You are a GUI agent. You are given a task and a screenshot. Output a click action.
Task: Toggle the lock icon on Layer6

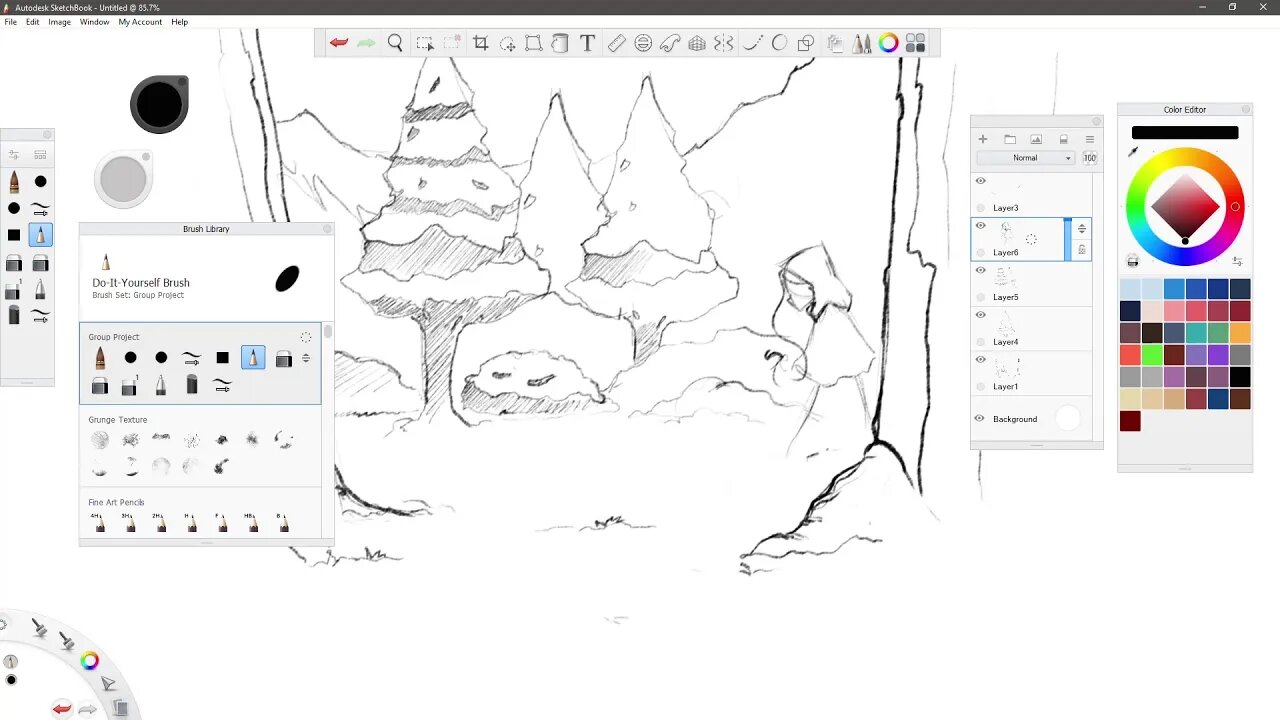coord(1081,249)
